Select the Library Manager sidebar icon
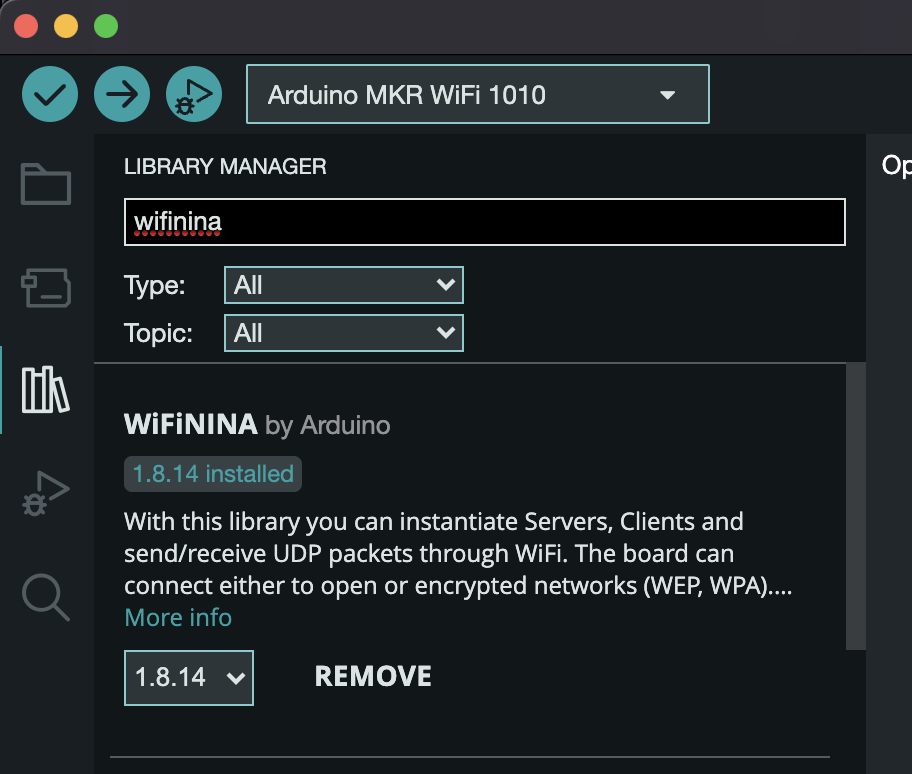 (x=44, y=390)
